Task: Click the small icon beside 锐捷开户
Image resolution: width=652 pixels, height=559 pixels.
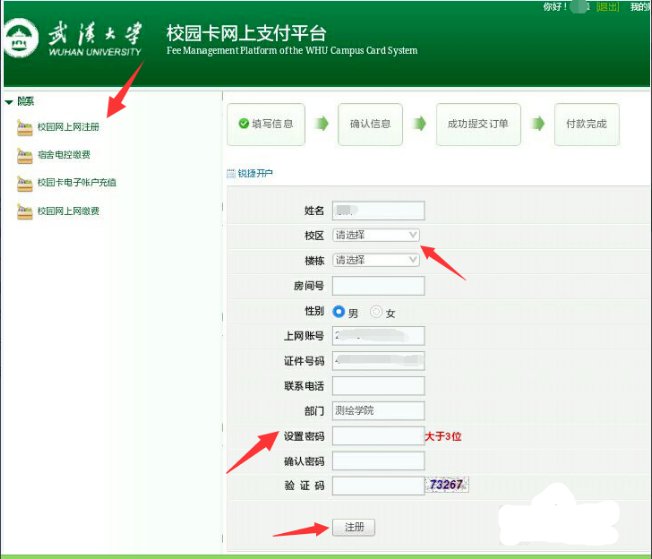Action: (x=231, y=173)
